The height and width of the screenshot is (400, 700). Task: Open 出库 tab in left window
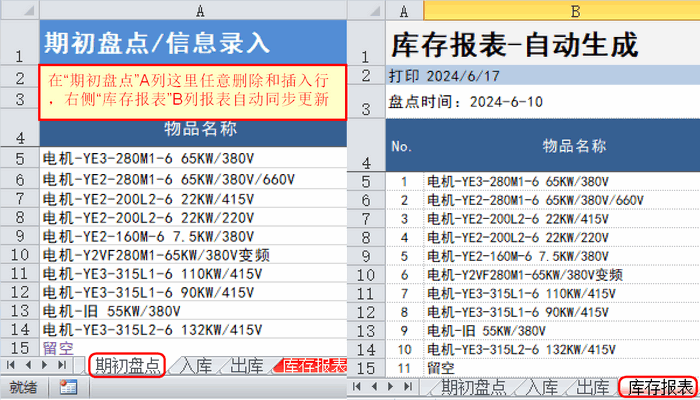pos(247,366)
